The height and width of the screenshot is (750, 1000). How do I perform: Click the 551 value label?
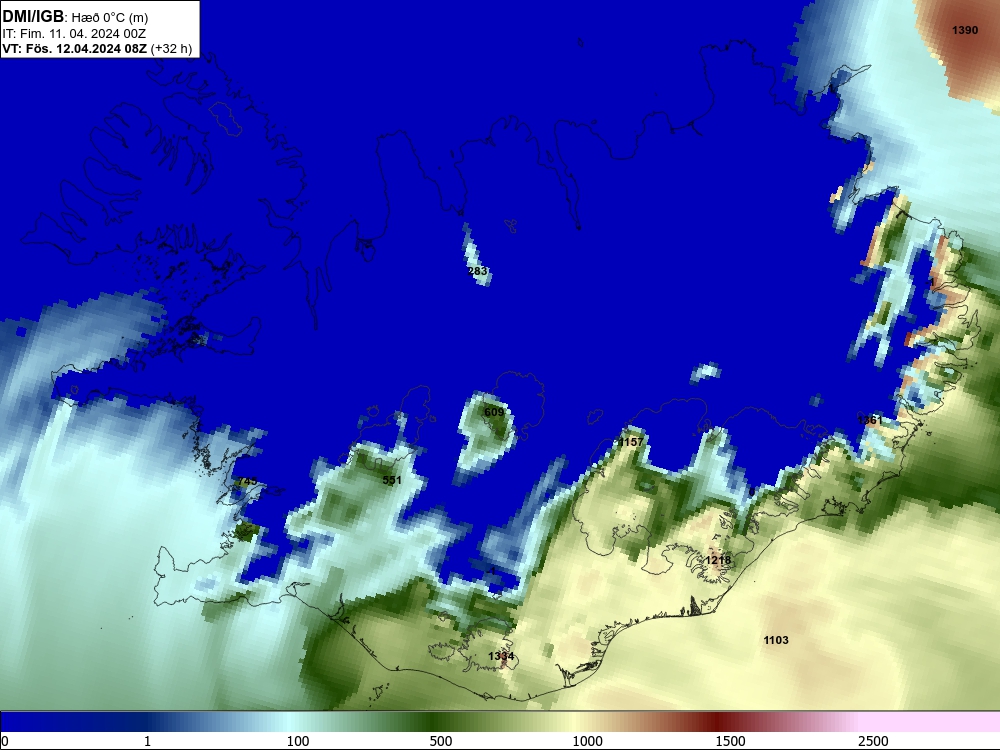click(392, 480)
